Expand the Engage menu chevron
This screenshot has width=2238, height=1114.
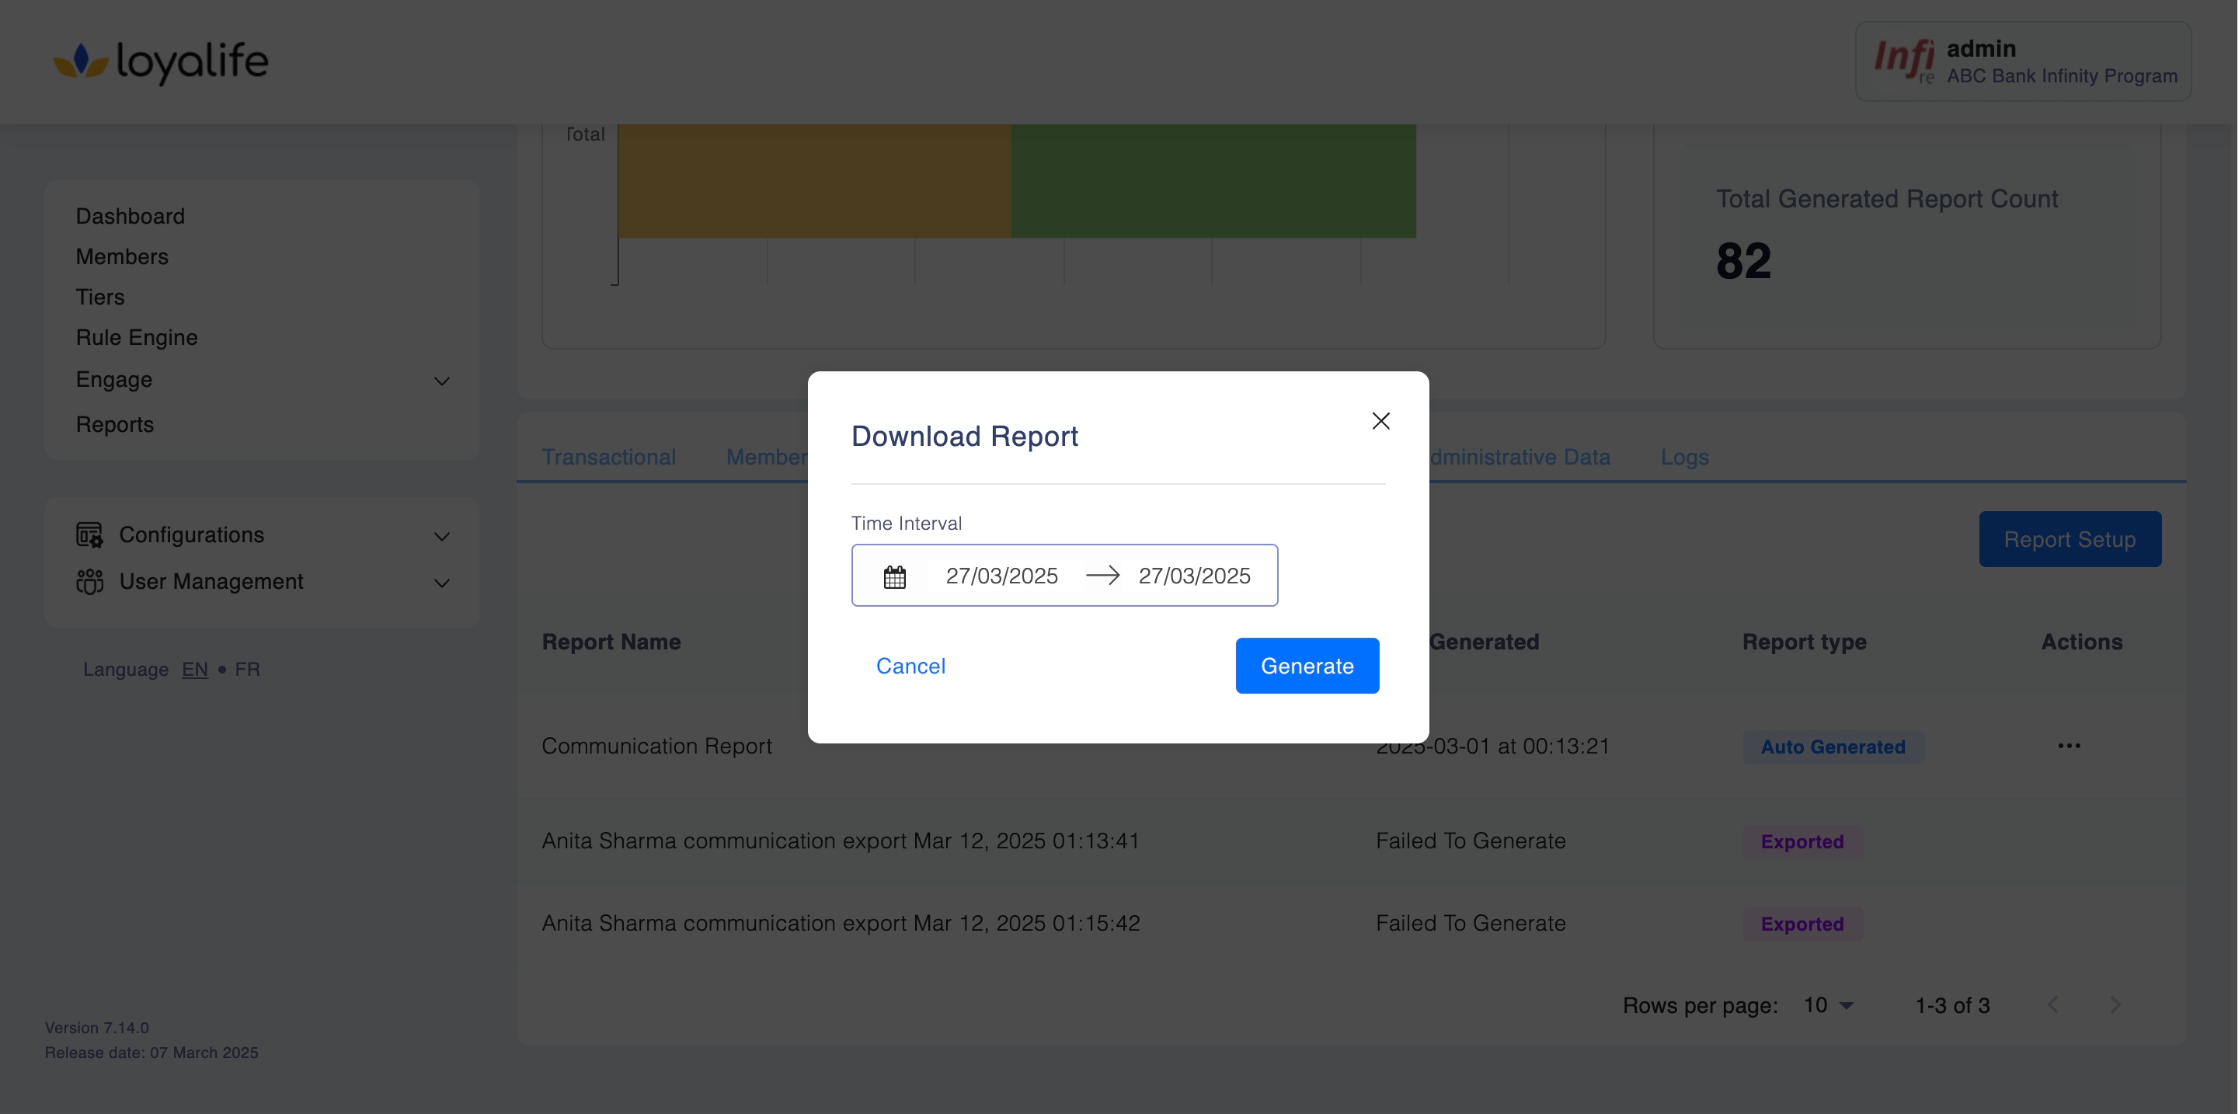(x=442, y=381)
